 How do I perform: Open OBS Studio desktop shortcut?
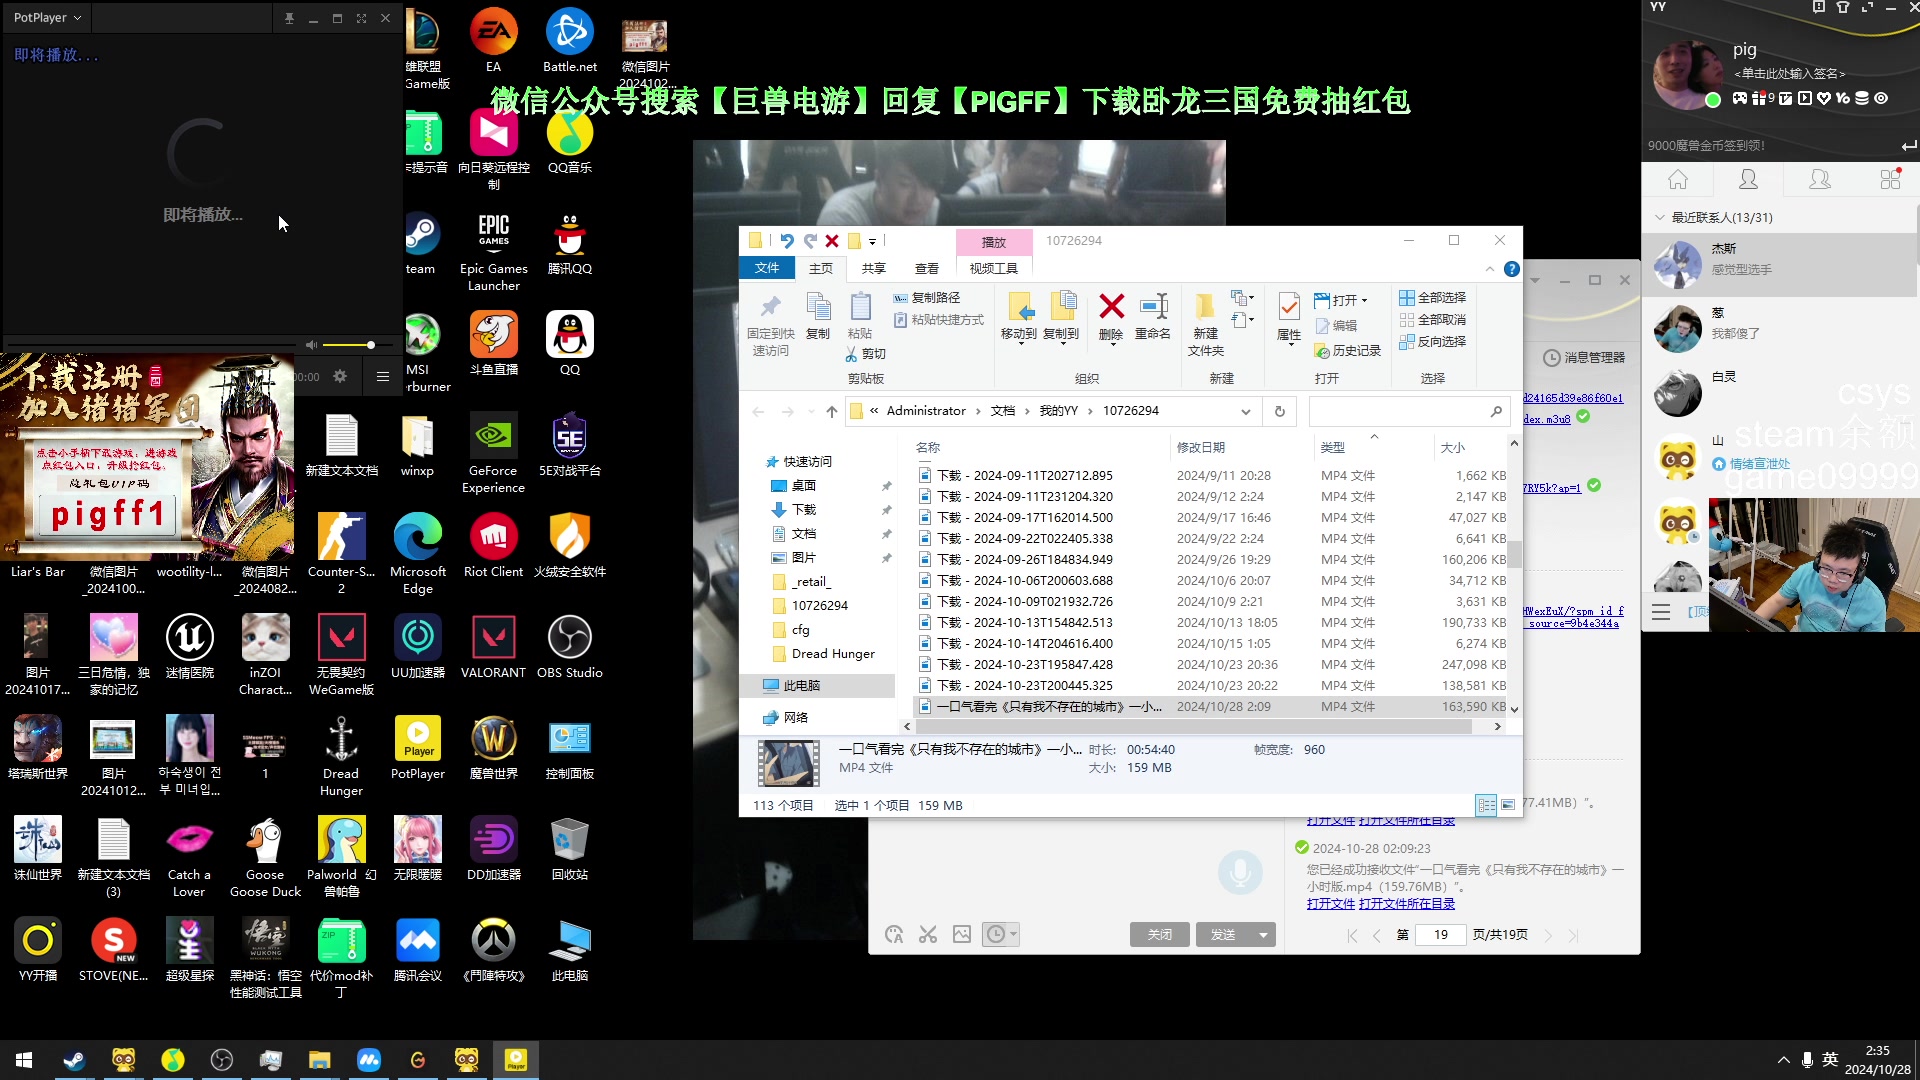tap(570, 647)
